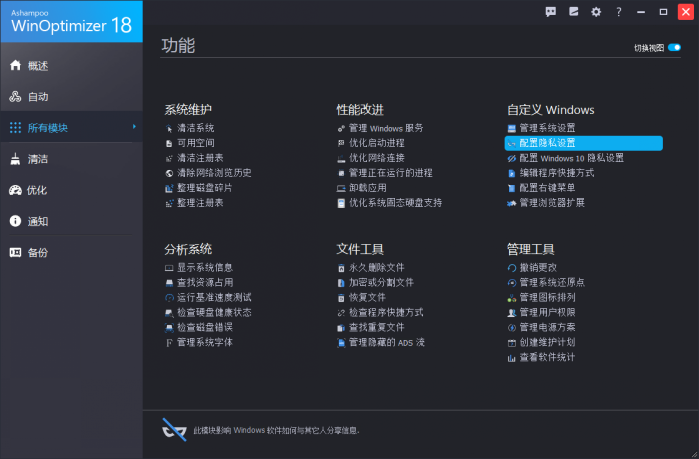
Task: Click the icon beside 管理图标排列
Action: [512, 298]
